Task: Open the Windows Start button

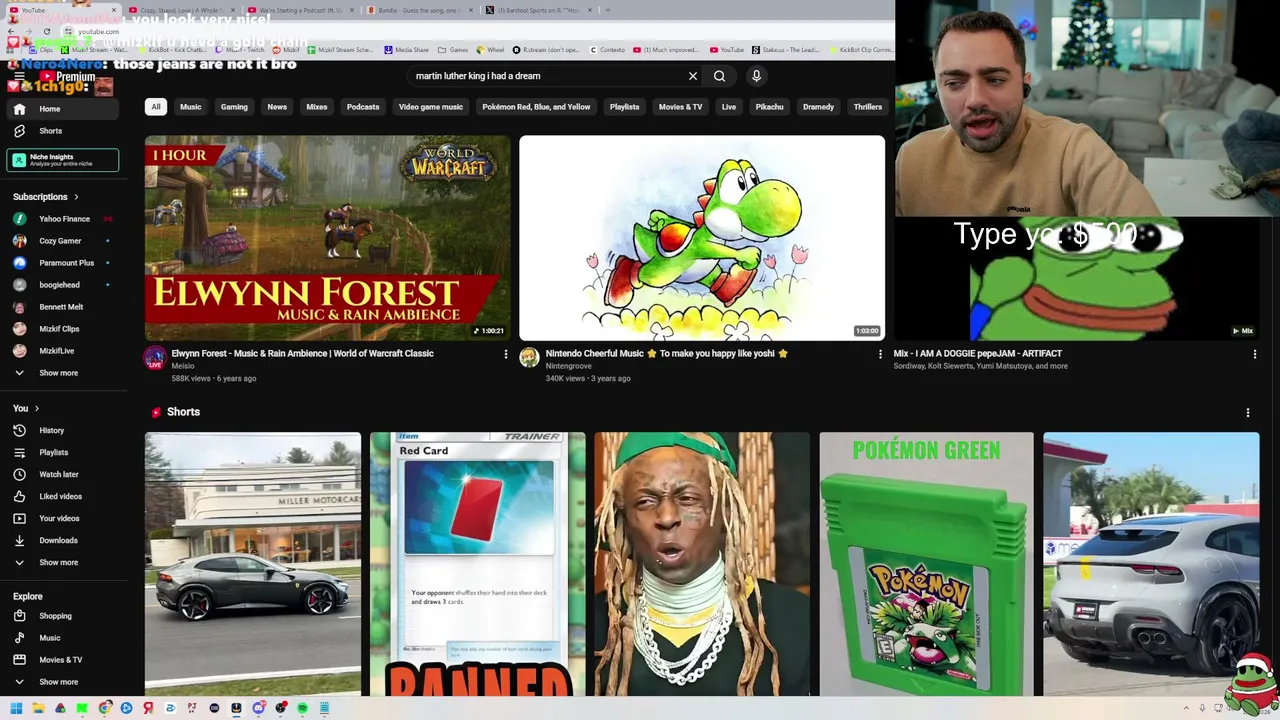Action: [x=16, y=708]
